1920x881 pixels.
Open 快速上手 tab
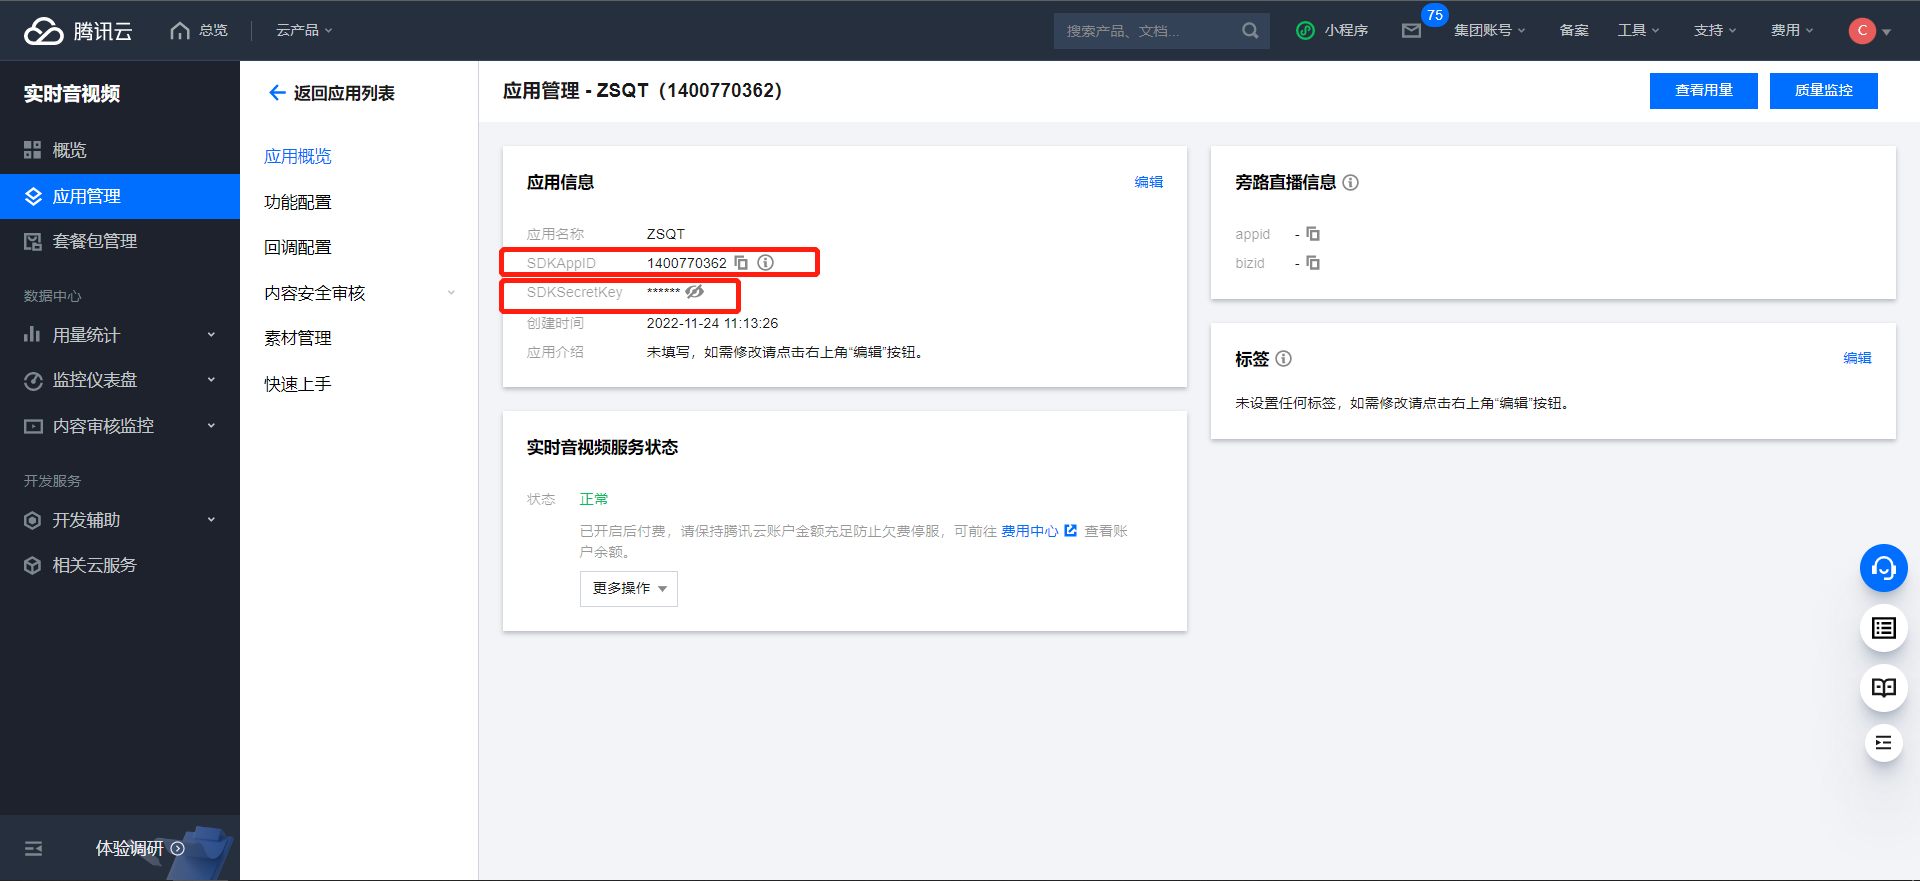[x=298, y=384]
